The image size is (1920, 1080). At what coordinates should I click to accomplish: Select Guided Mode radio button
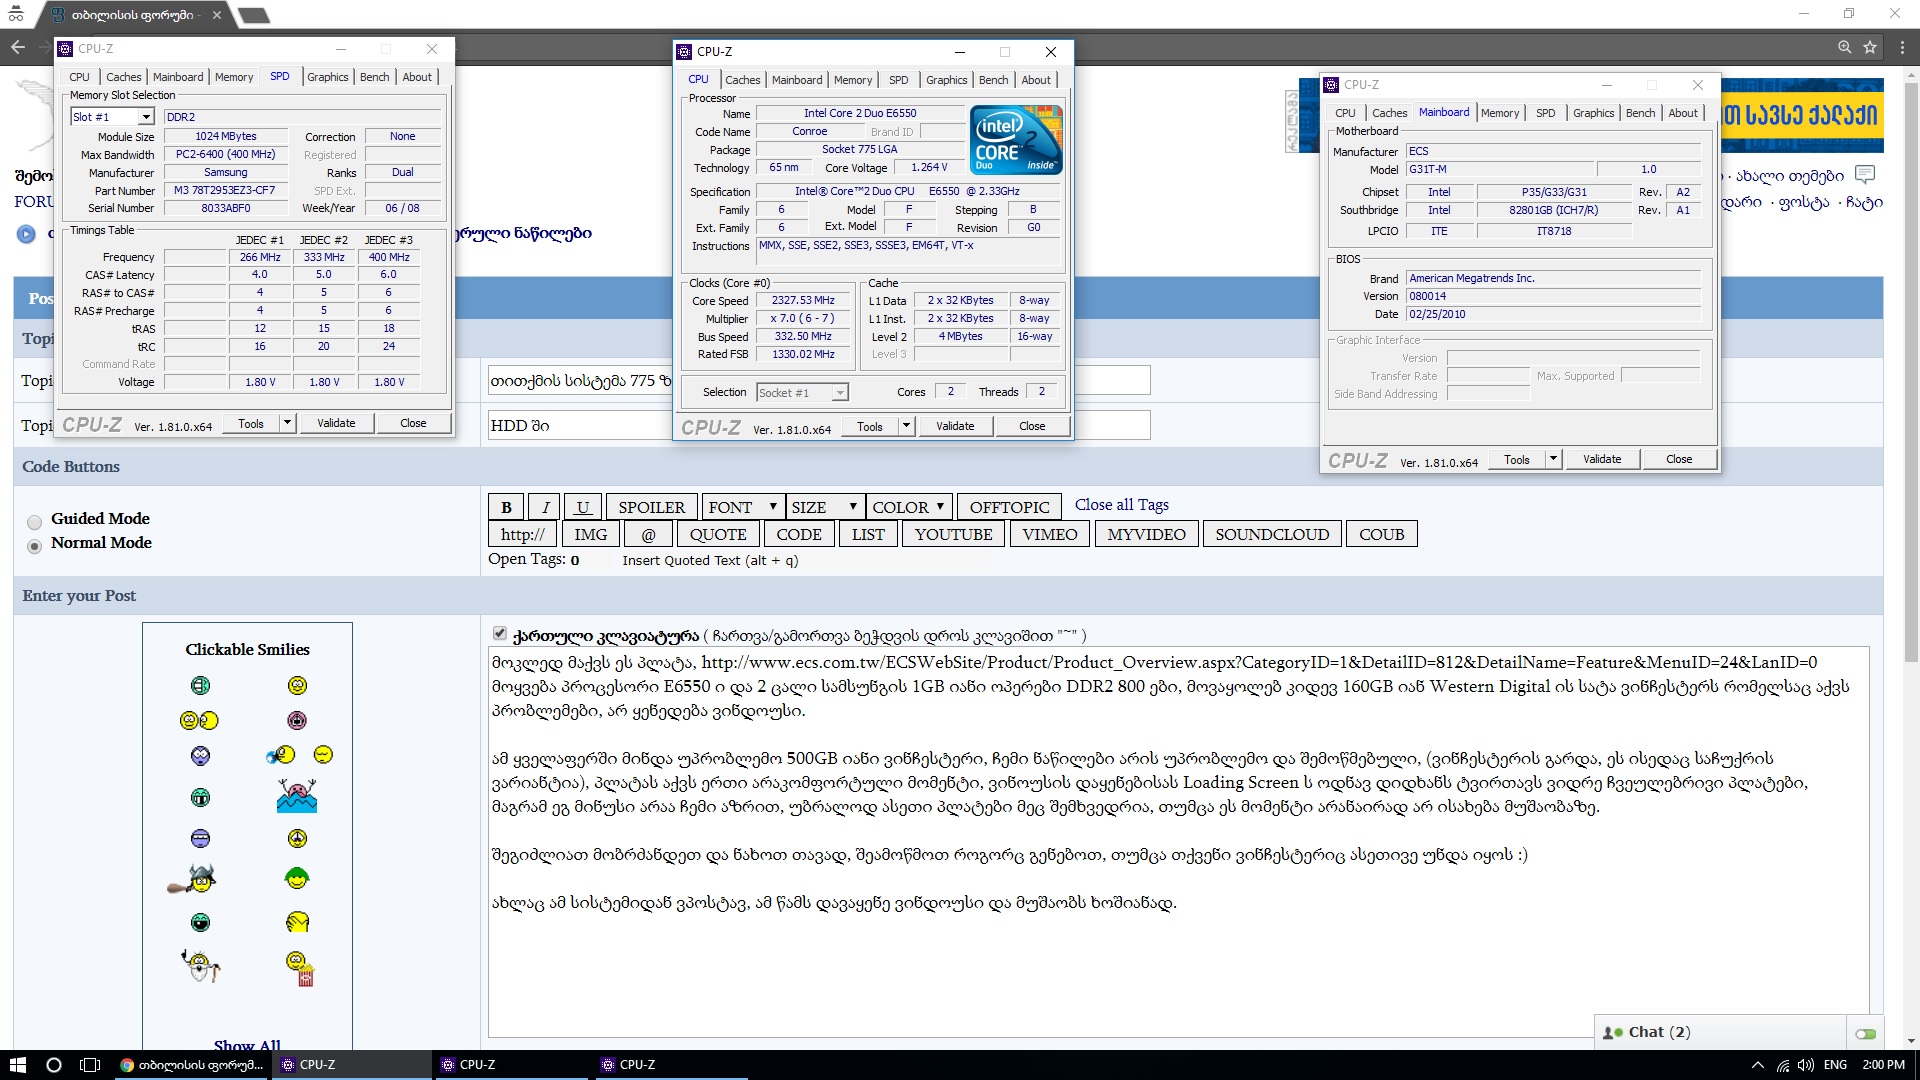[x=35, y=521]
